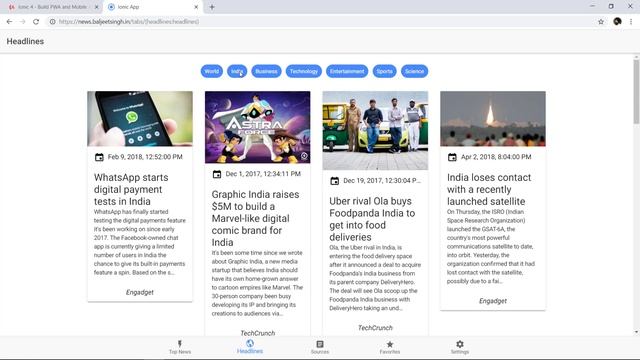Image resolution: width=640 pixels, height=360 pixels.
Task: Click the 'Feb 9, 2018, 12:52:00 PM' date text
Action: (145, 157)
